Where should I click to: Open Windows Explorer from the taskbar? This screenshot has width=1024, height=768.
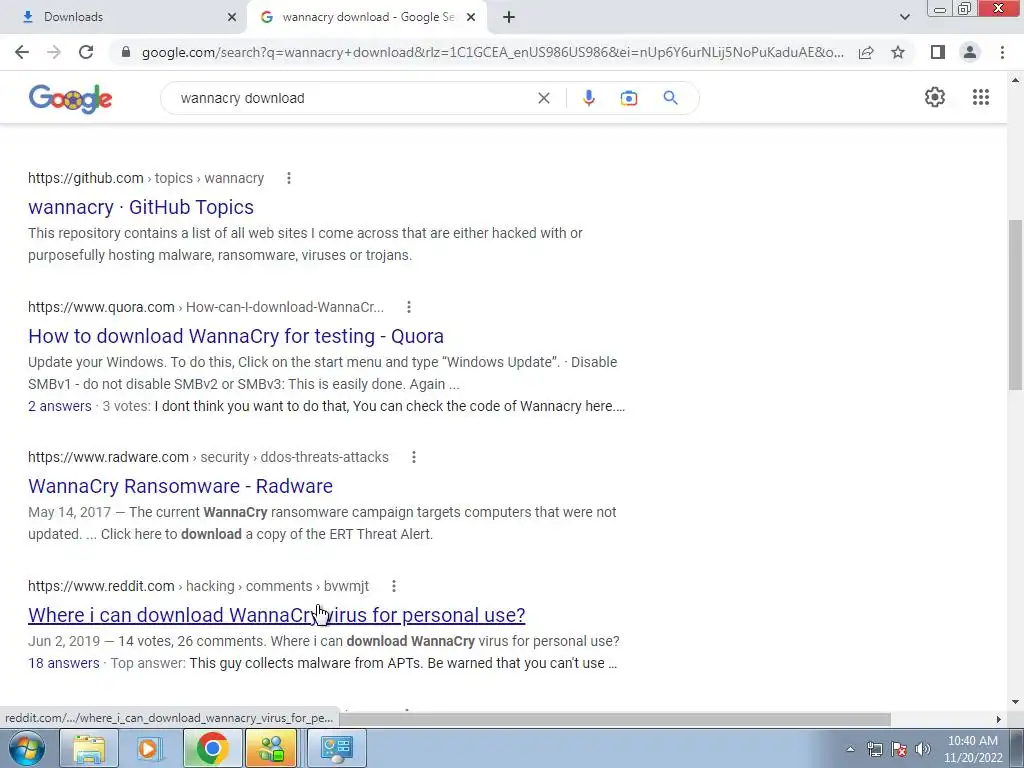click(89, 748)
